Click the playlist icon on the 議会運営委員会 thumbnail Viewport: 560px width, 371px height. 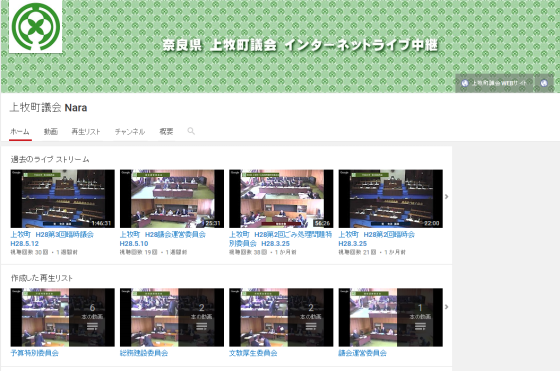420,326
